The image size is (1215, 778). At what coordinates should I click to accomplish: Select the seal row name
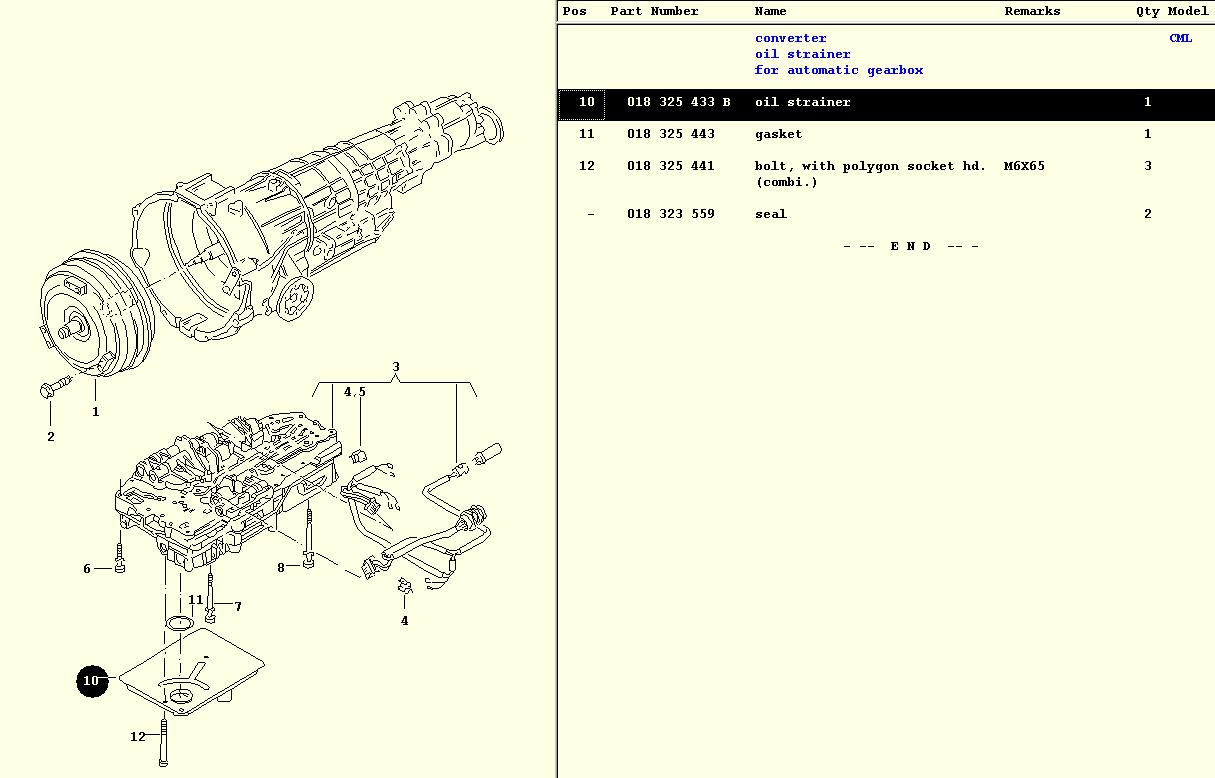[771, 214]
